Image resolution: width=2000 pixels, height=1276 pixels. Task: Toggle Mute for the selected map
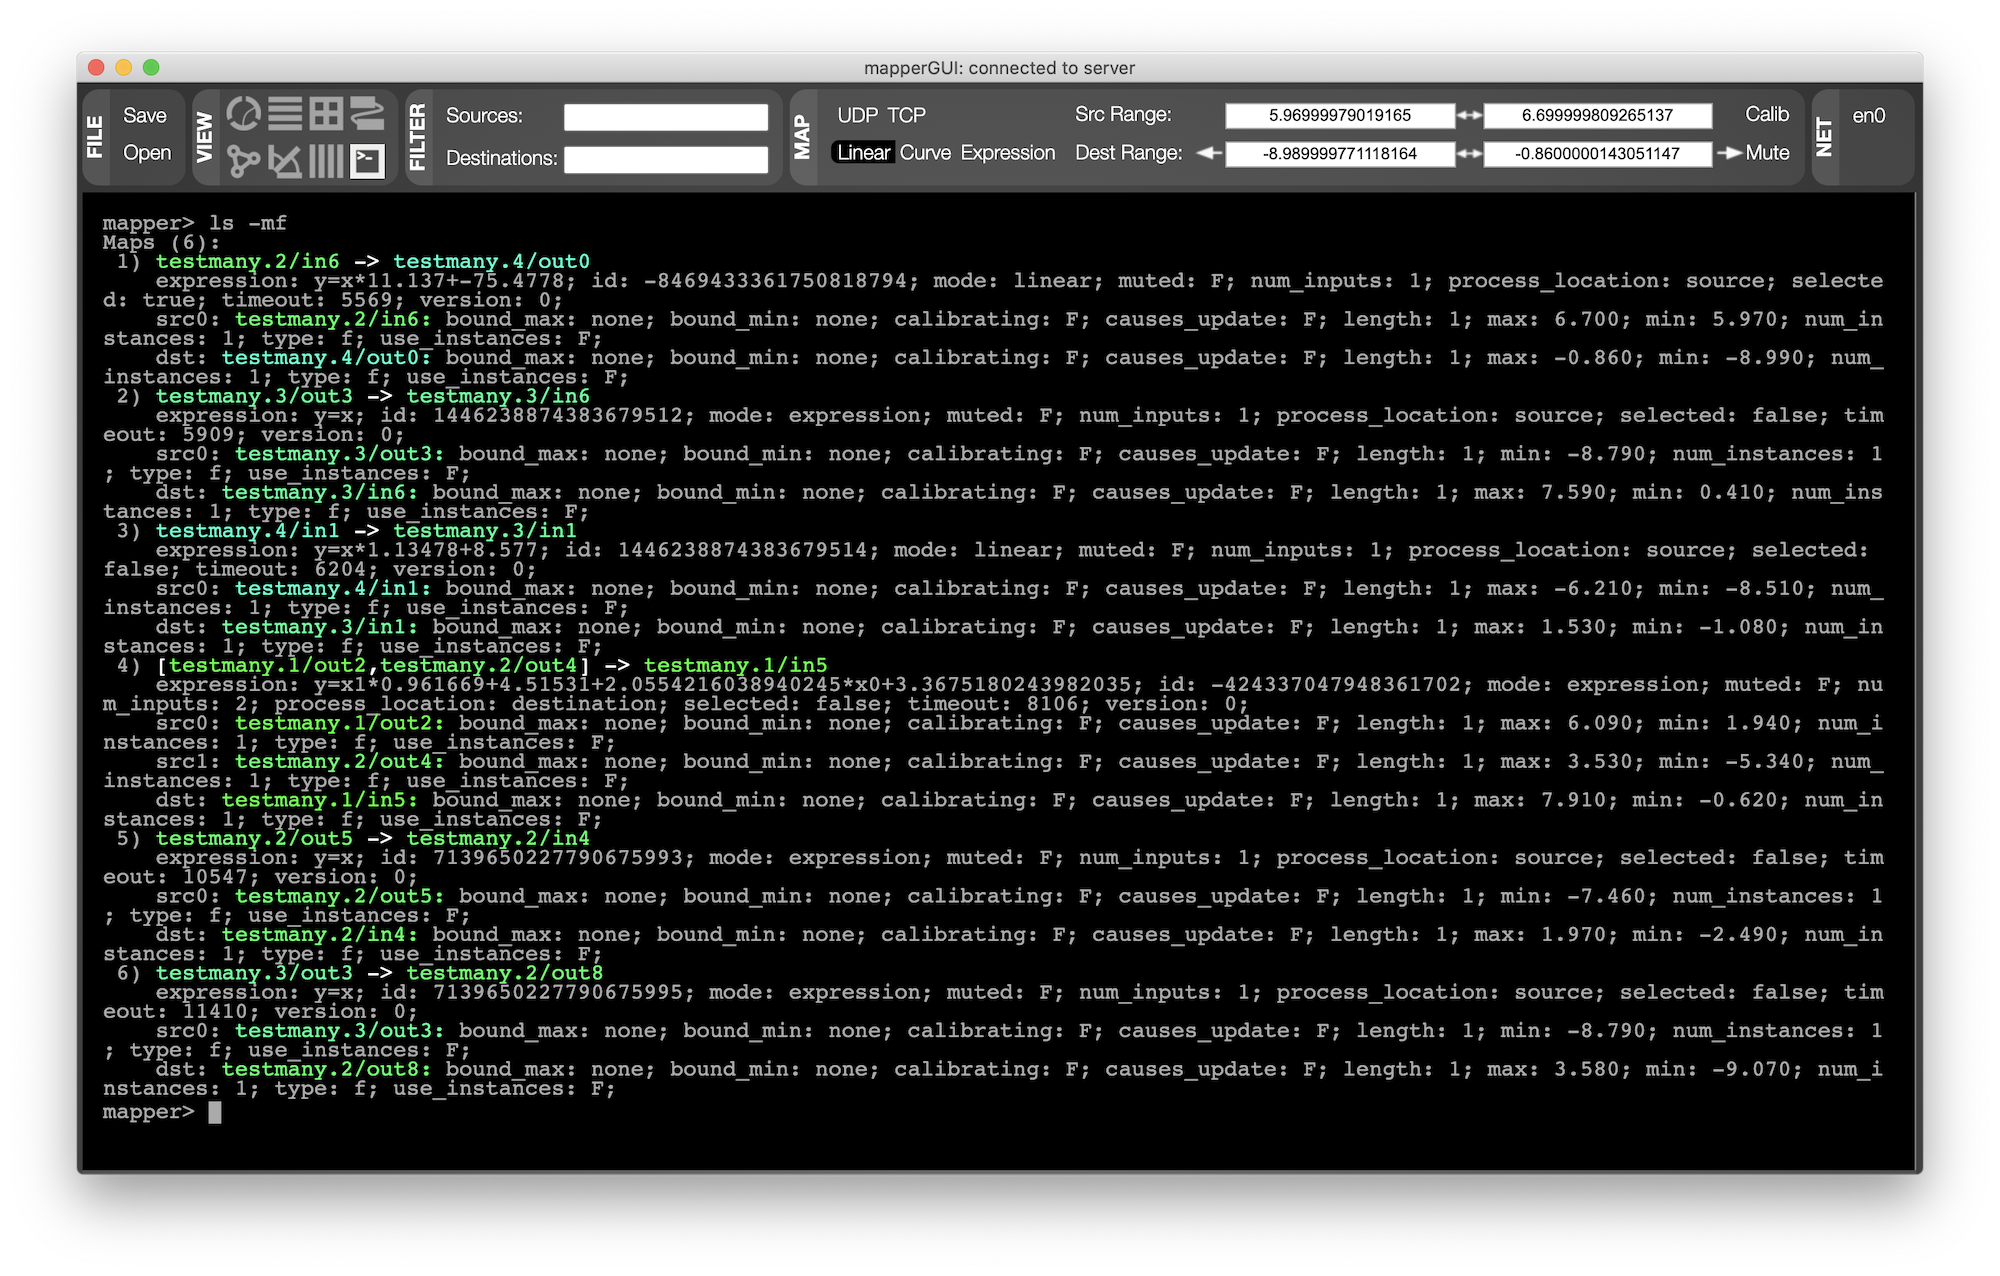[1766, 153]
